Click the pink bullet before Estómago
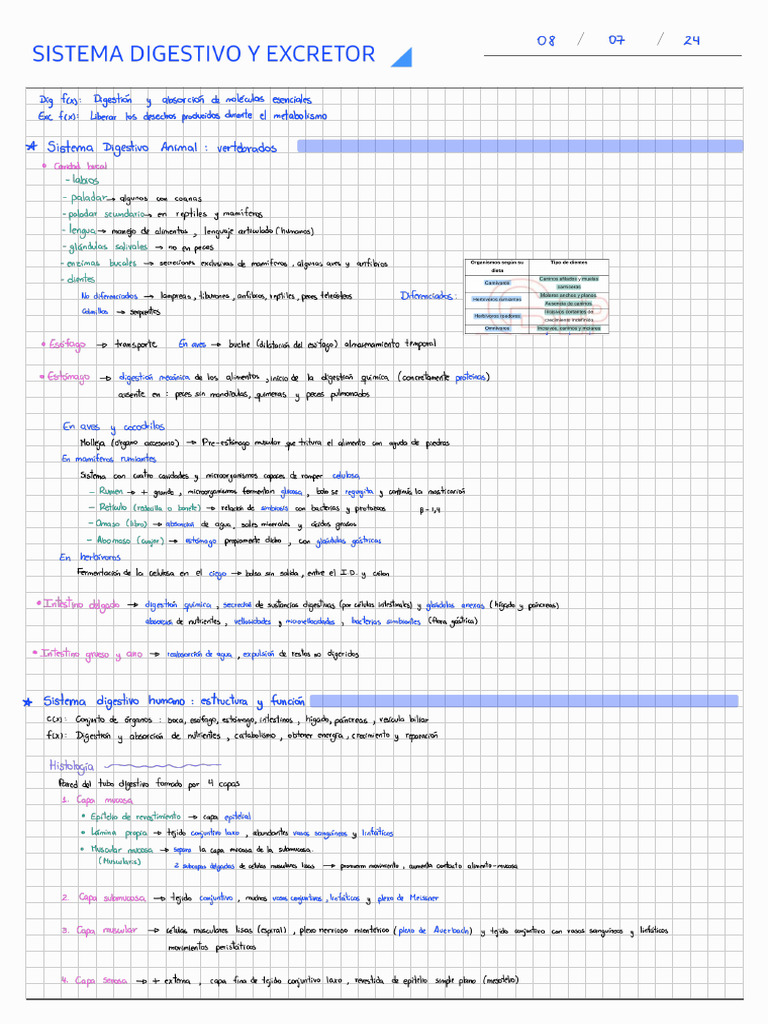Screen dimensions: 768x1024 click(x=43, y=377)
